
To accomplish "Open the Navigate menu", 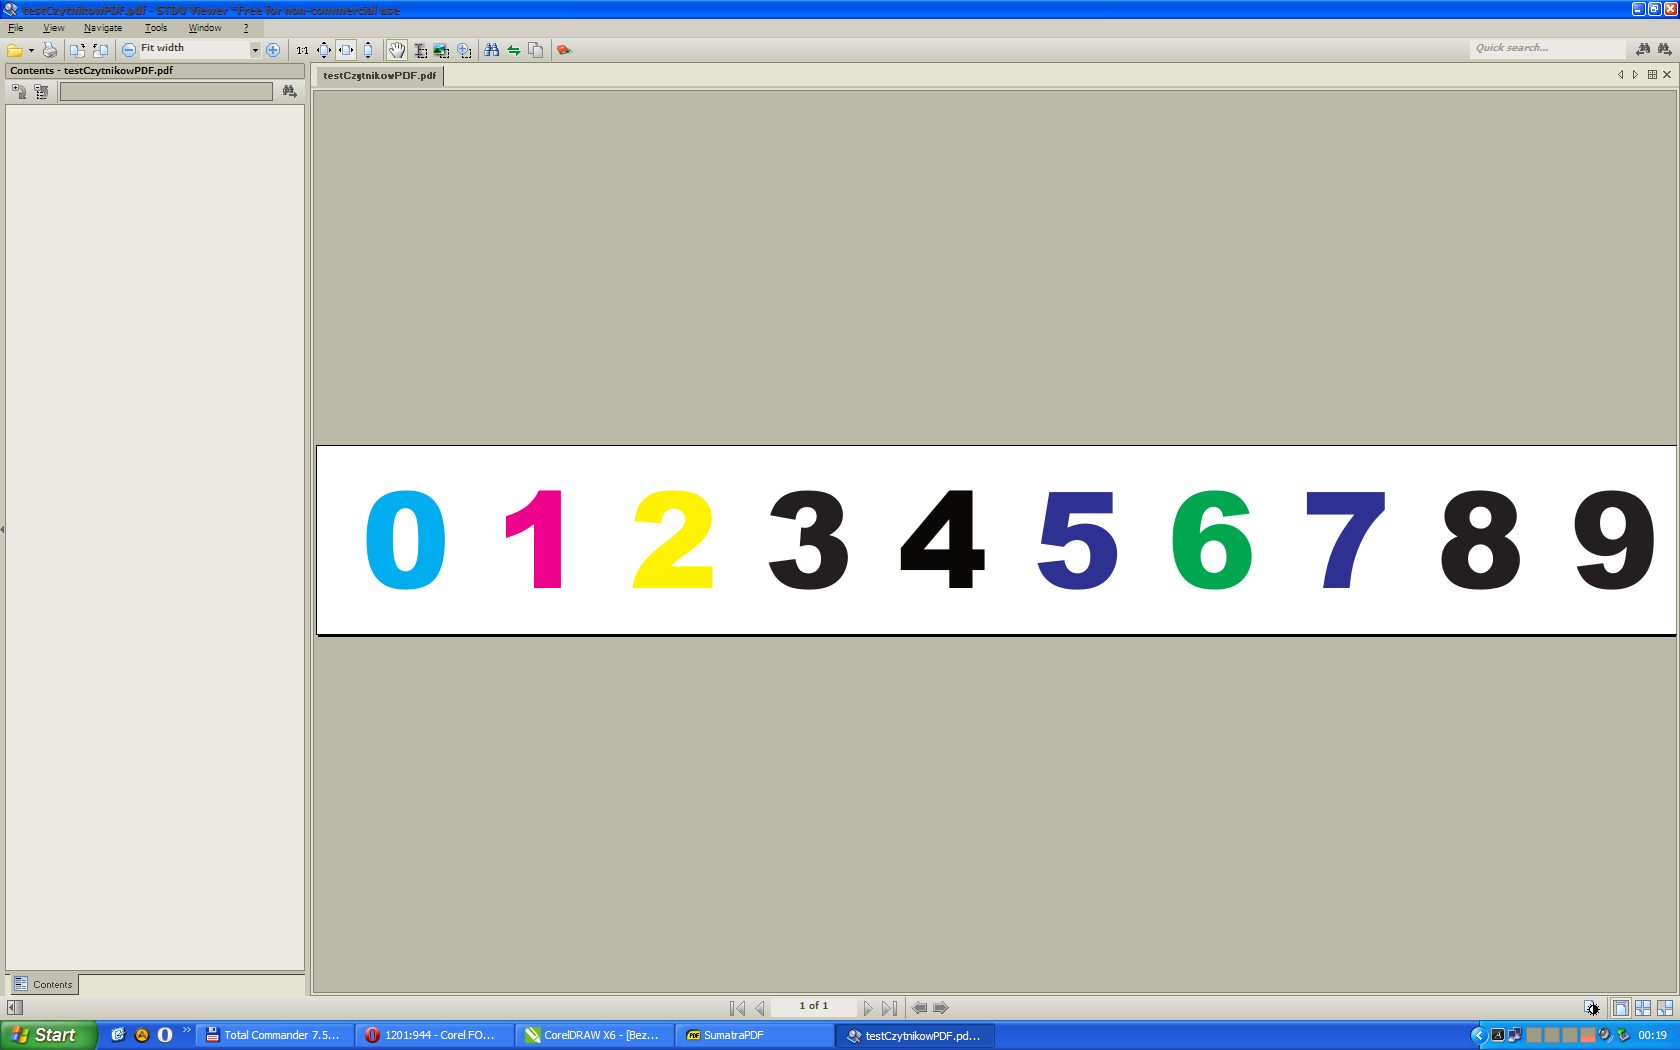I will coord(102,28).
